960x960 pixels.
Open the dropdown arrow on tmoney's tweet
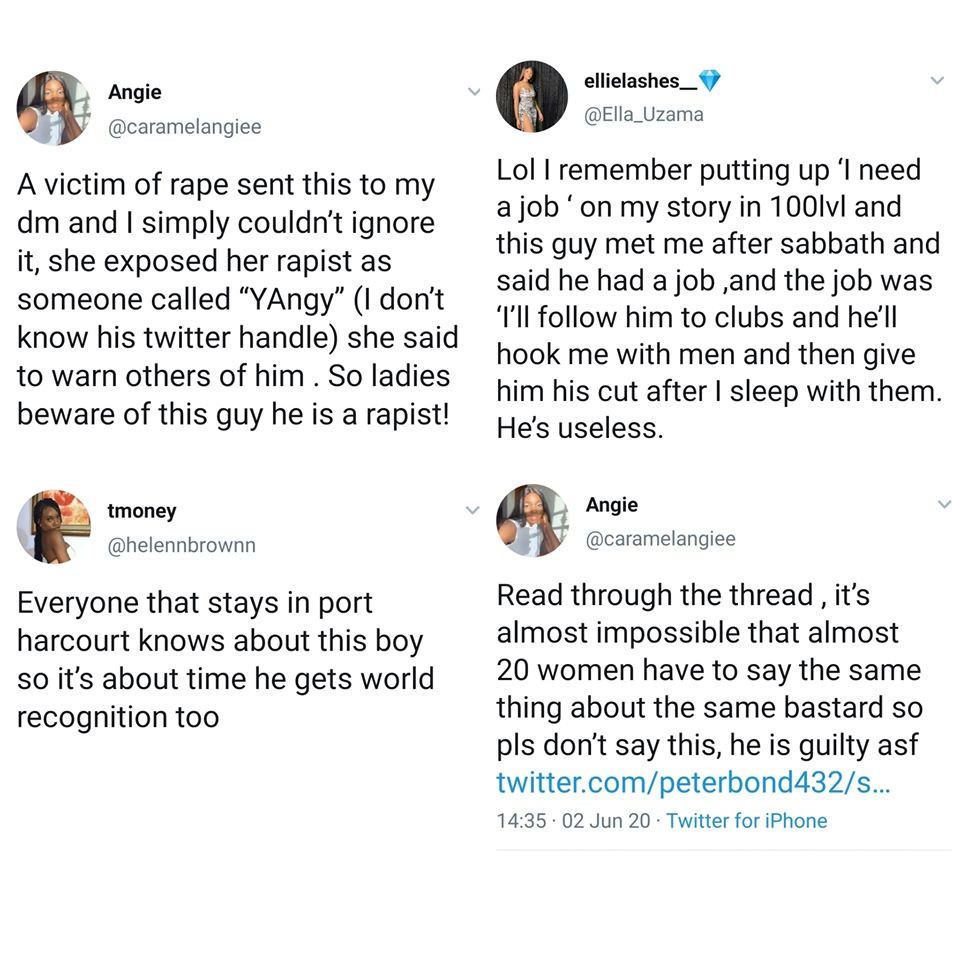473,510
